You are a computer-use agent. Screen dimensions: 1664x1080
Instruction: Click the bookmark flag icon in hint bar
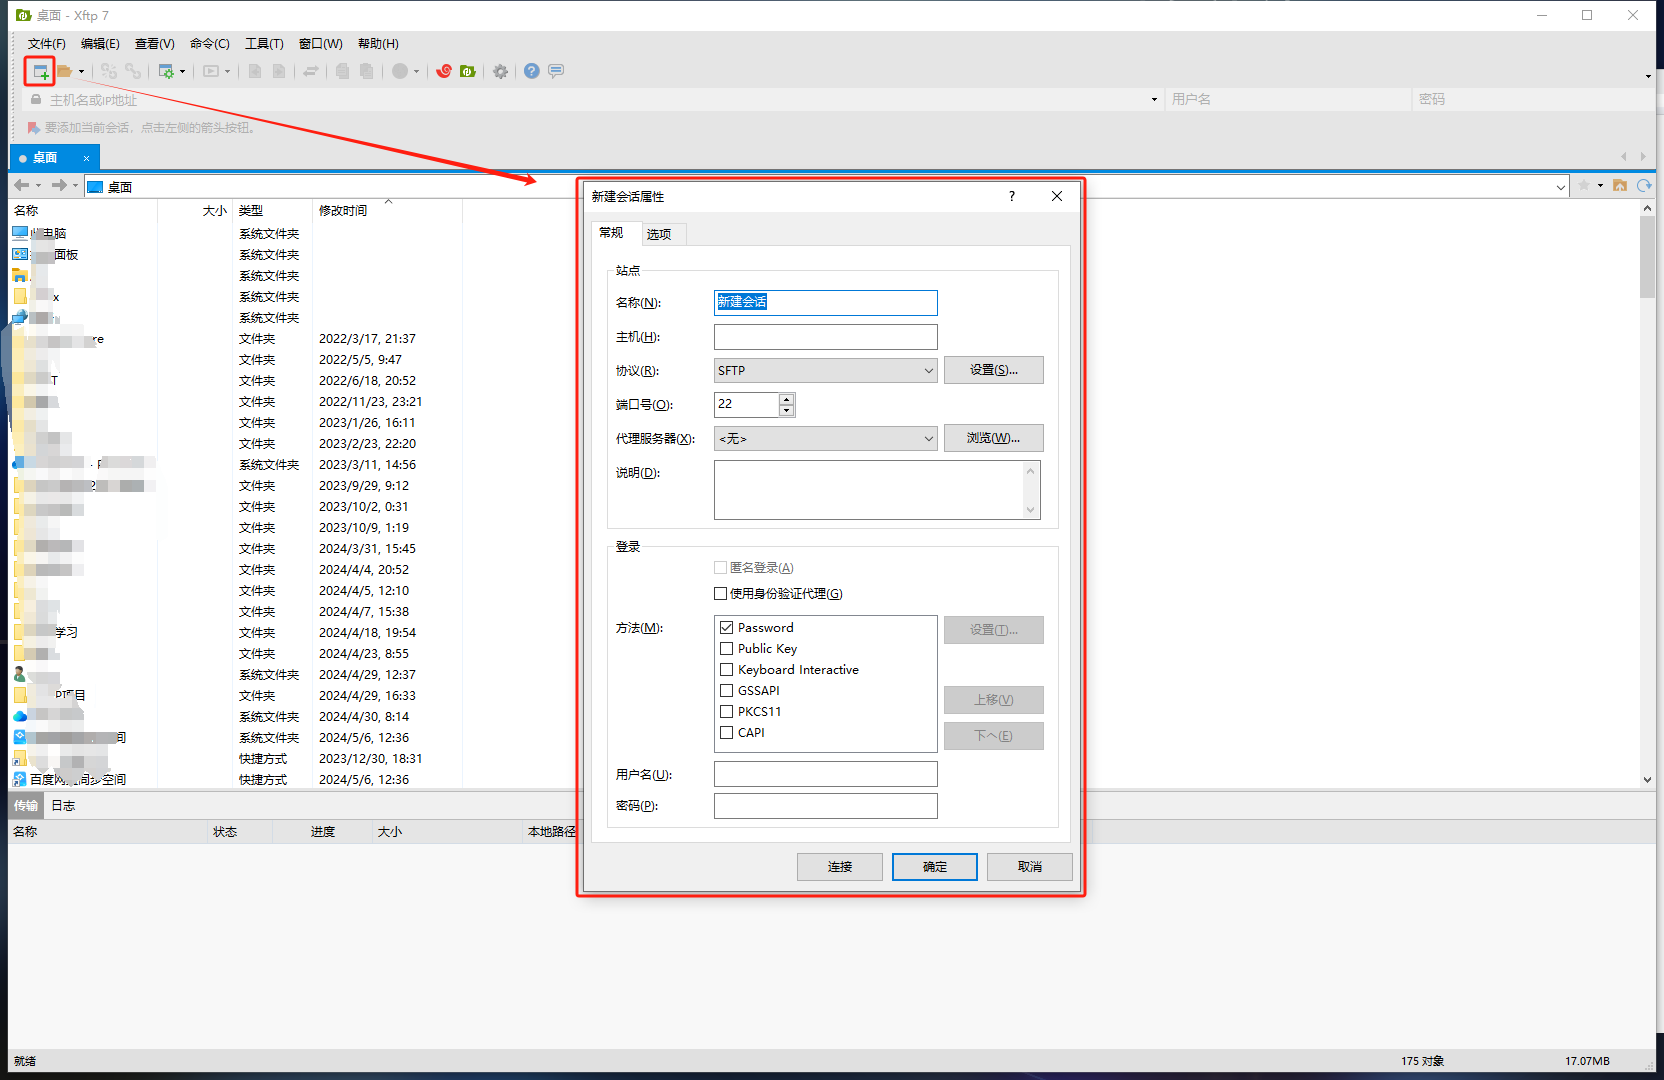click(x=34, y=128)
